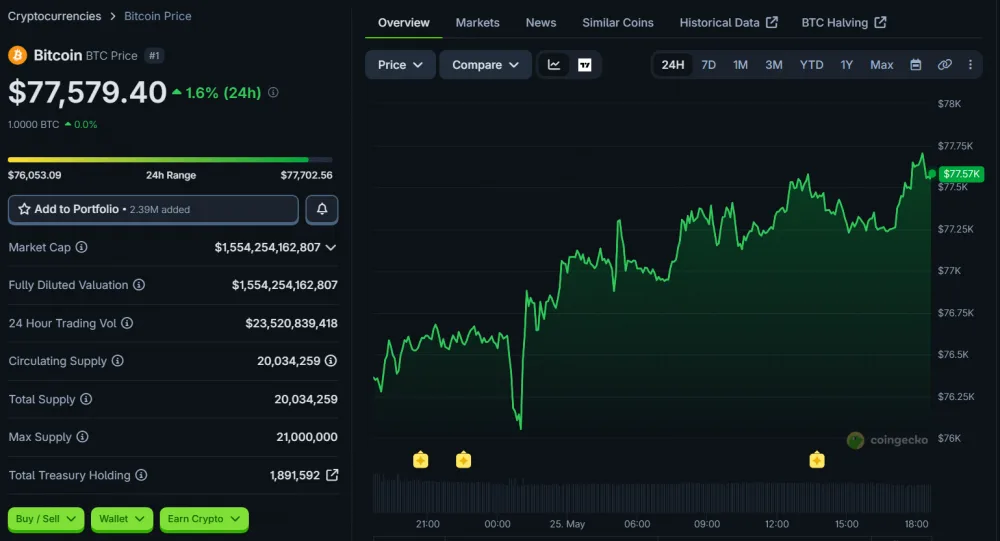This screenshot has height=541, width=1000.
Task: Open the BTC Halving tab link
Action: tap(844, 22)
